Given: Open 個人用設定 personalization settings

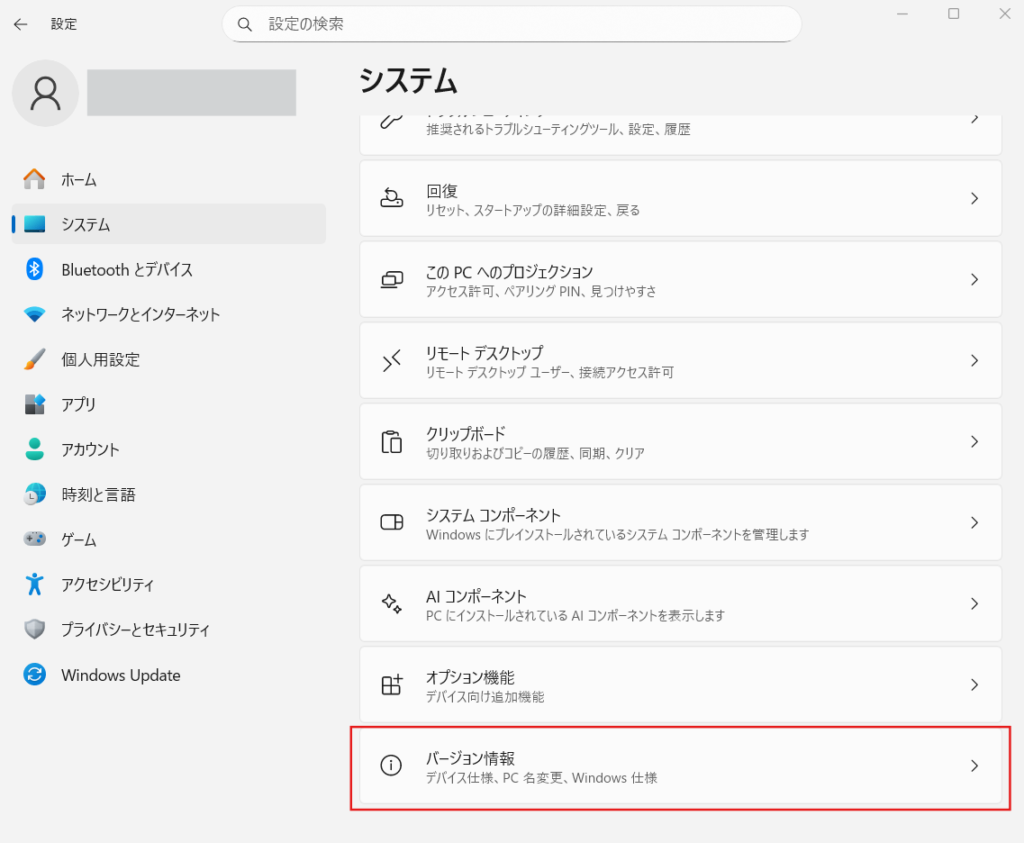Looking at the screenshot, I should [x=100, y=360].
